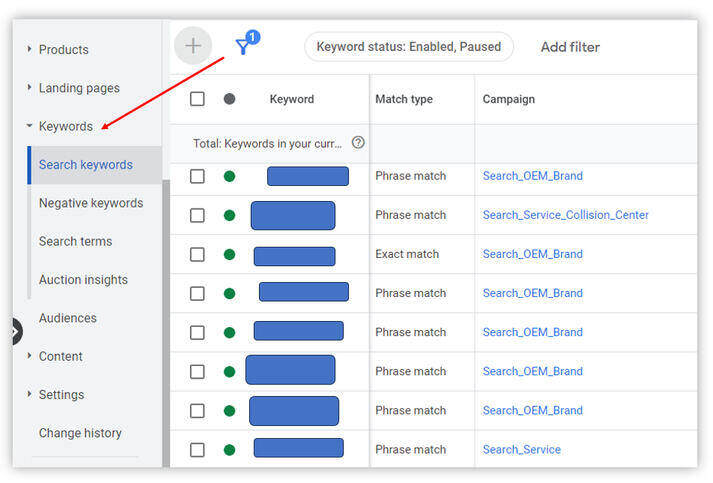Check the box for Search_Service_Collision_Center row
The image size is (713, 483).
coord(197,215)
